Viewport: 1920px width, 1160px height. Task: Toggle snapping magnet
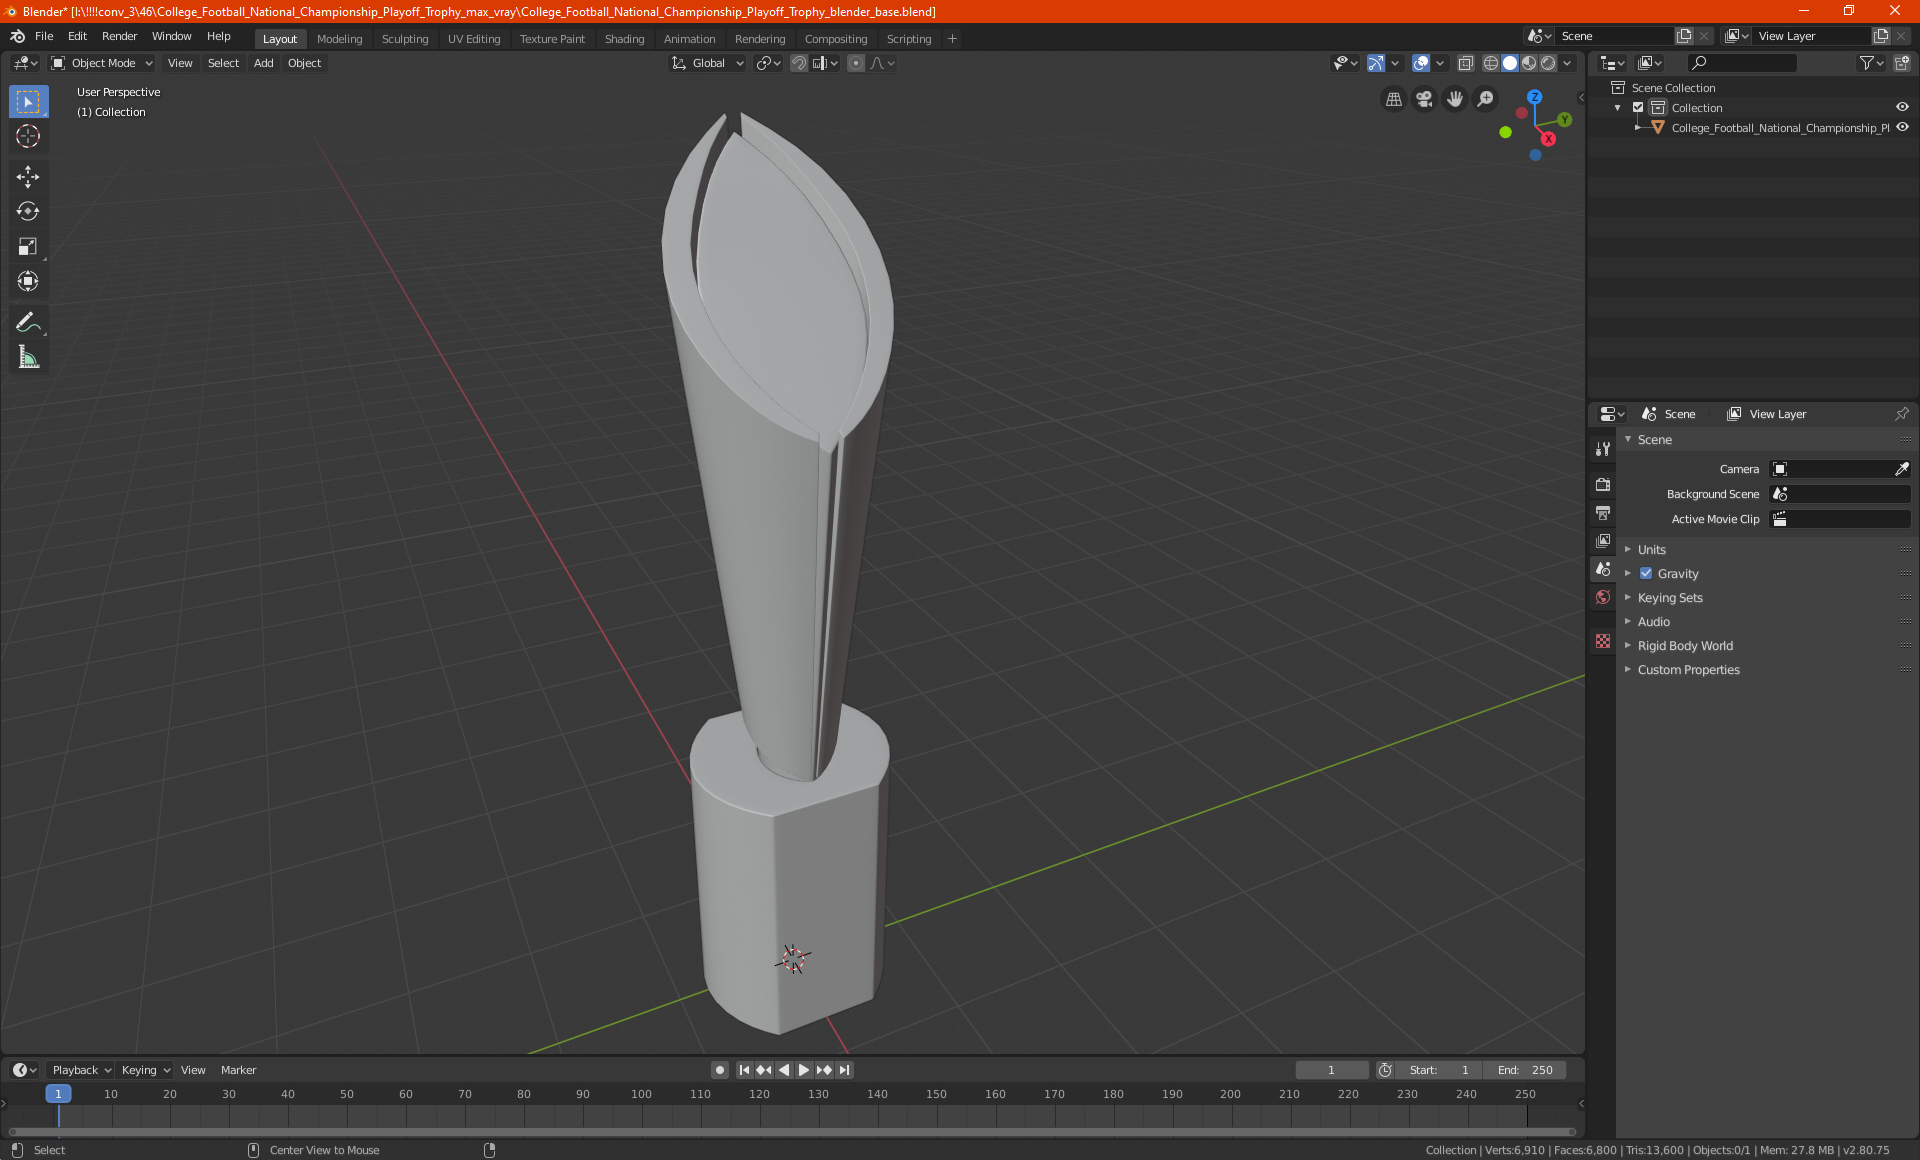798,63
